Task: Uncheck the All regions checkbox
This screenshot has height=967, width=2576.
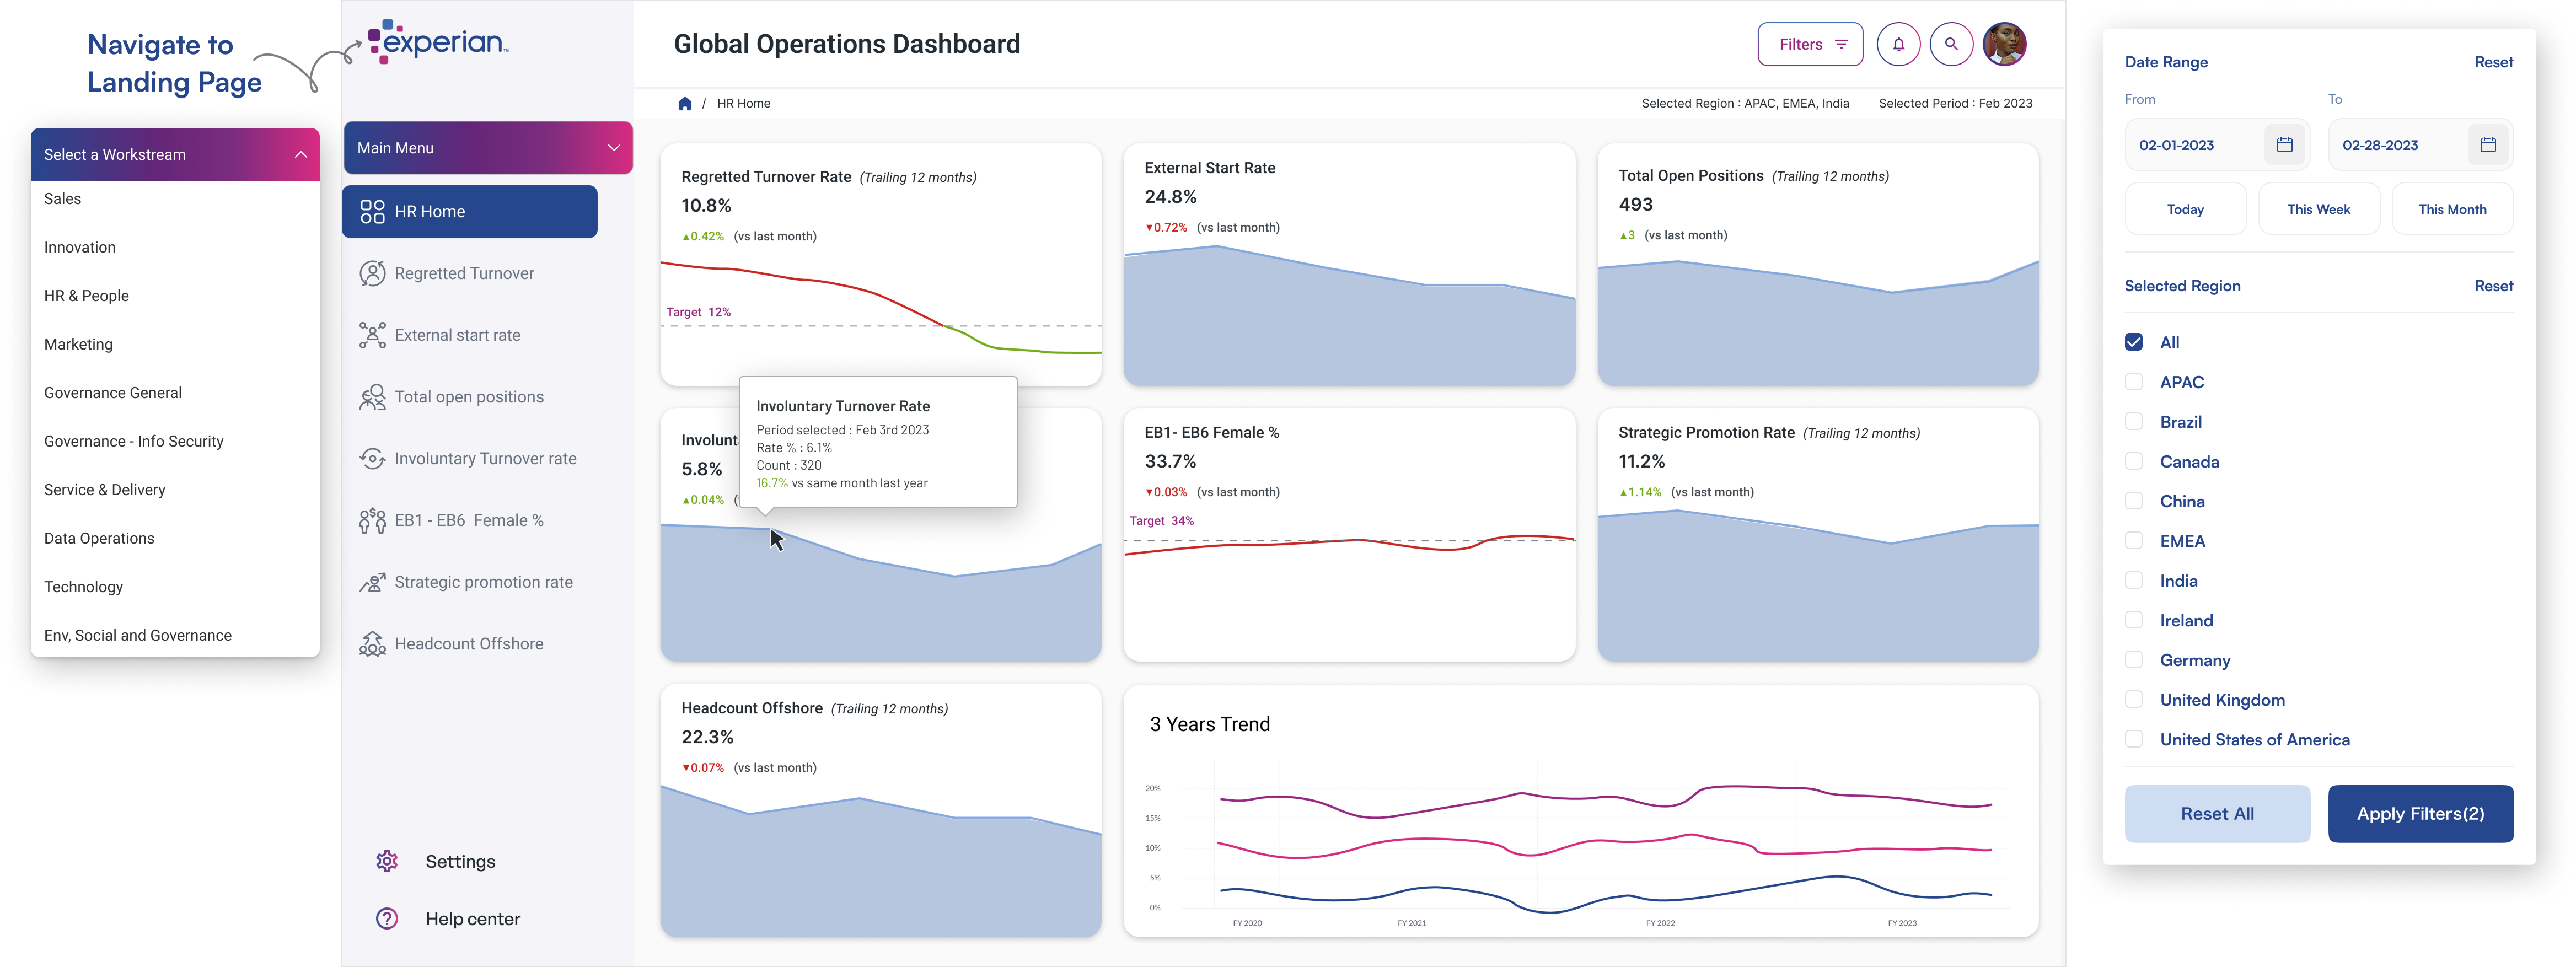Action: (x=2133, y=342)
